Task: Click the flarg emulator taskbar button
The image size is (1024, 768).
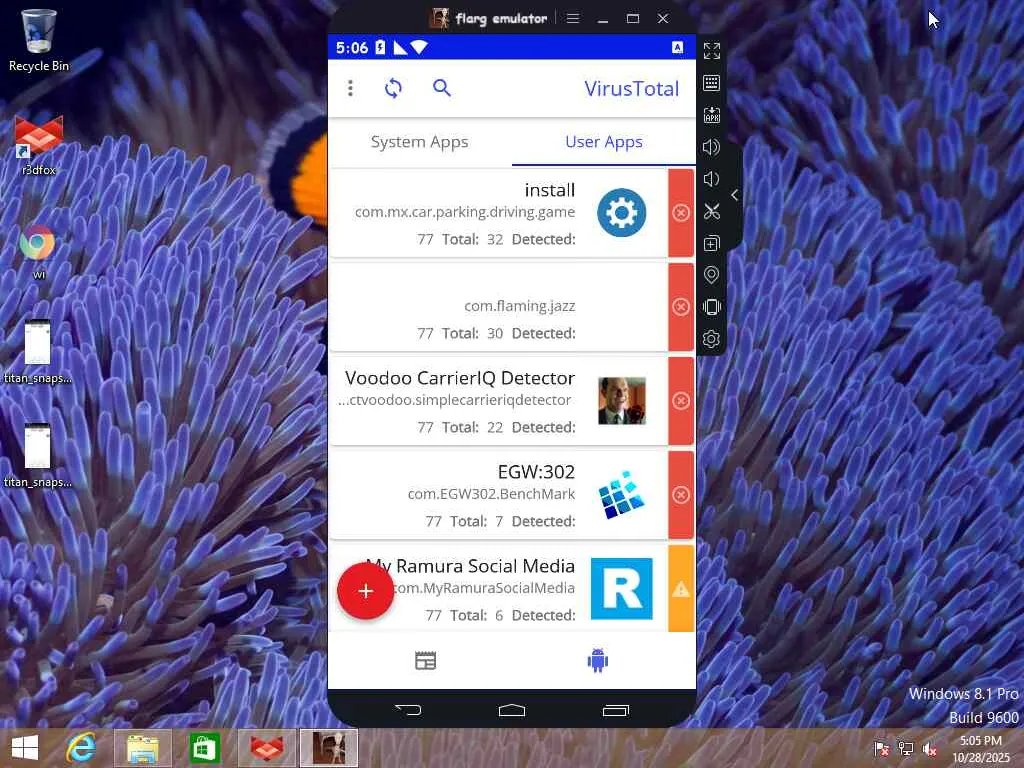Action: coord(329,748)
